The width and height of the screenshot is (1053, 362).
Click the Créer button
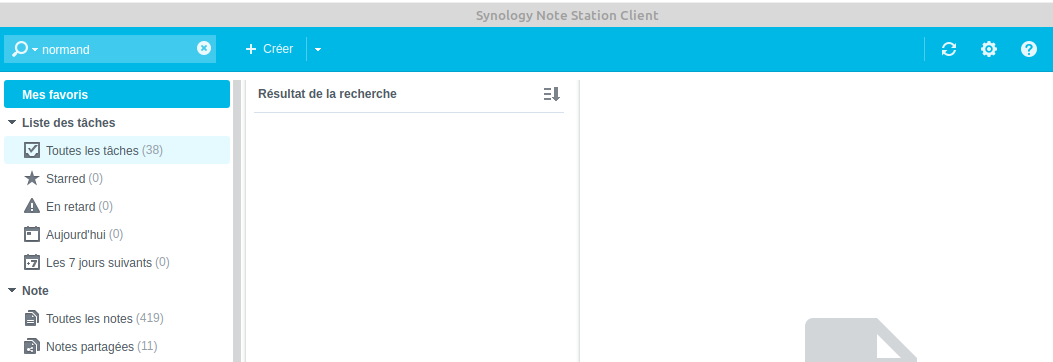point(269,49)
